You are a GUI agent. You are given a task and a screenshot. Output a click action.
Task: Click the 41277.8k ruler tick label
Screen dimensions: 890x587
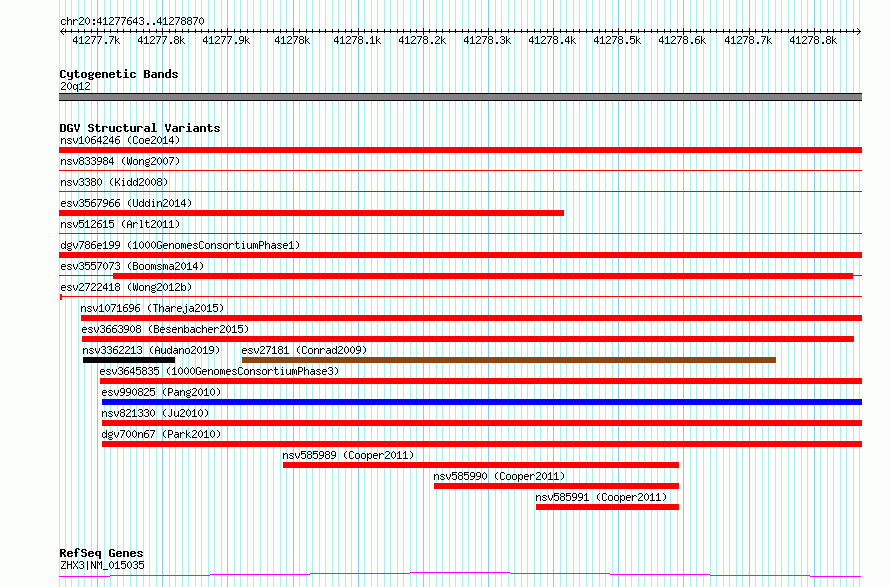161,40
